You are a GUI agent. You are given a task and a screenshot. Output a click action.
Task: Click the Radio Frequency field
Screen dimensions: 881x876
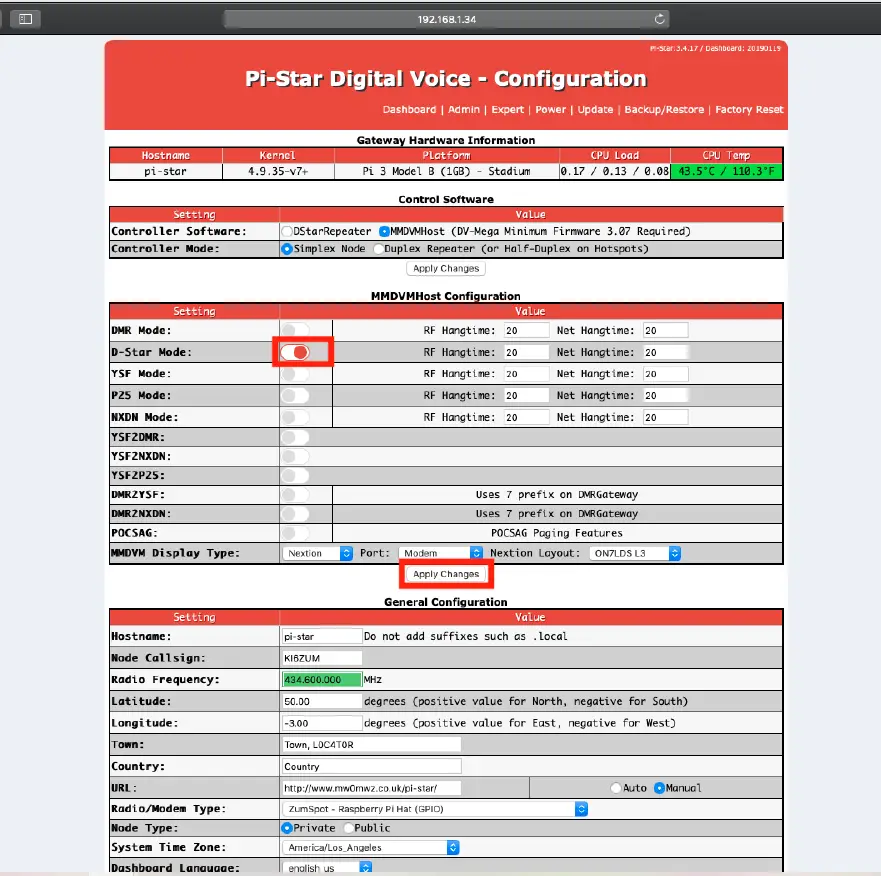tap(322, 680)
